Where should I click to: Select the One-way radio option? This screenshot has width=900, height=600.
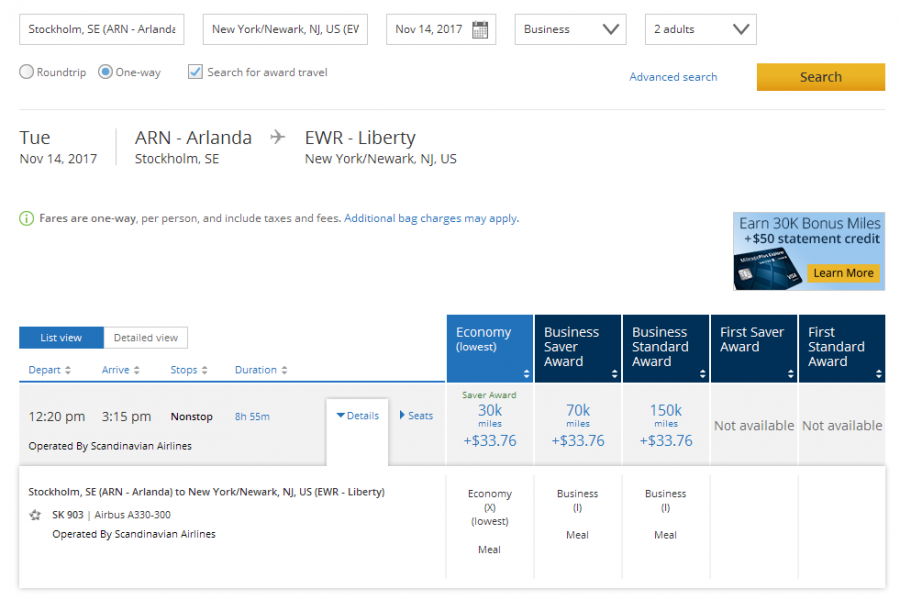pyautogui.click(x=105, y=72)
